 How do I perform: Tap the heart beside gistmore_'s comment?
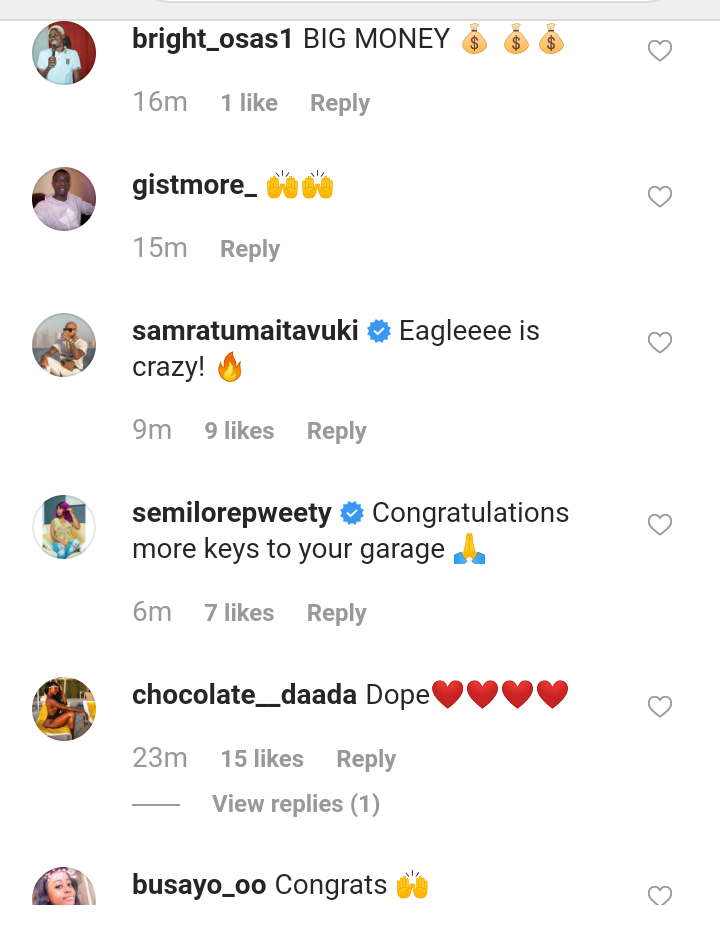[x=659, y=197]
